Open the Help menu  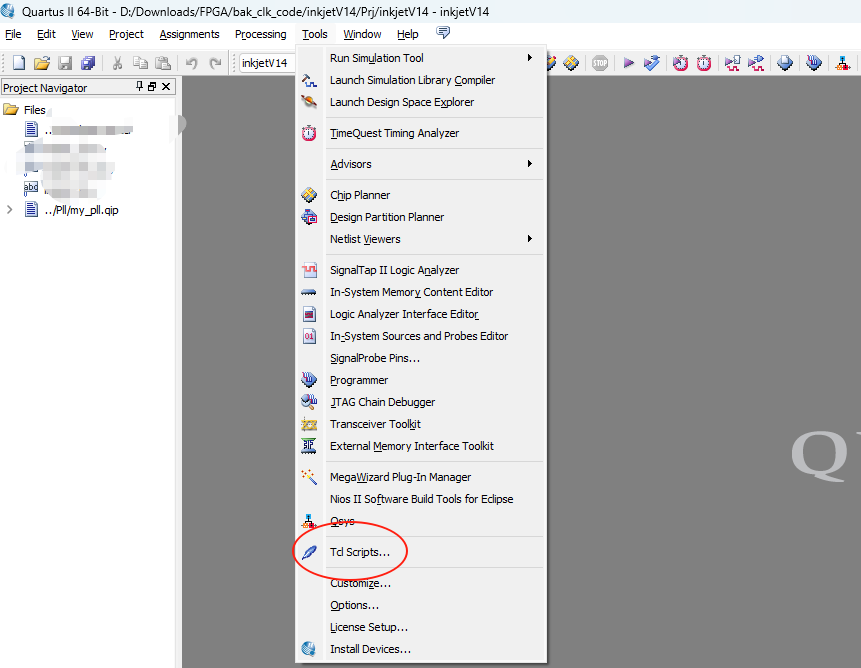[407, 34]
